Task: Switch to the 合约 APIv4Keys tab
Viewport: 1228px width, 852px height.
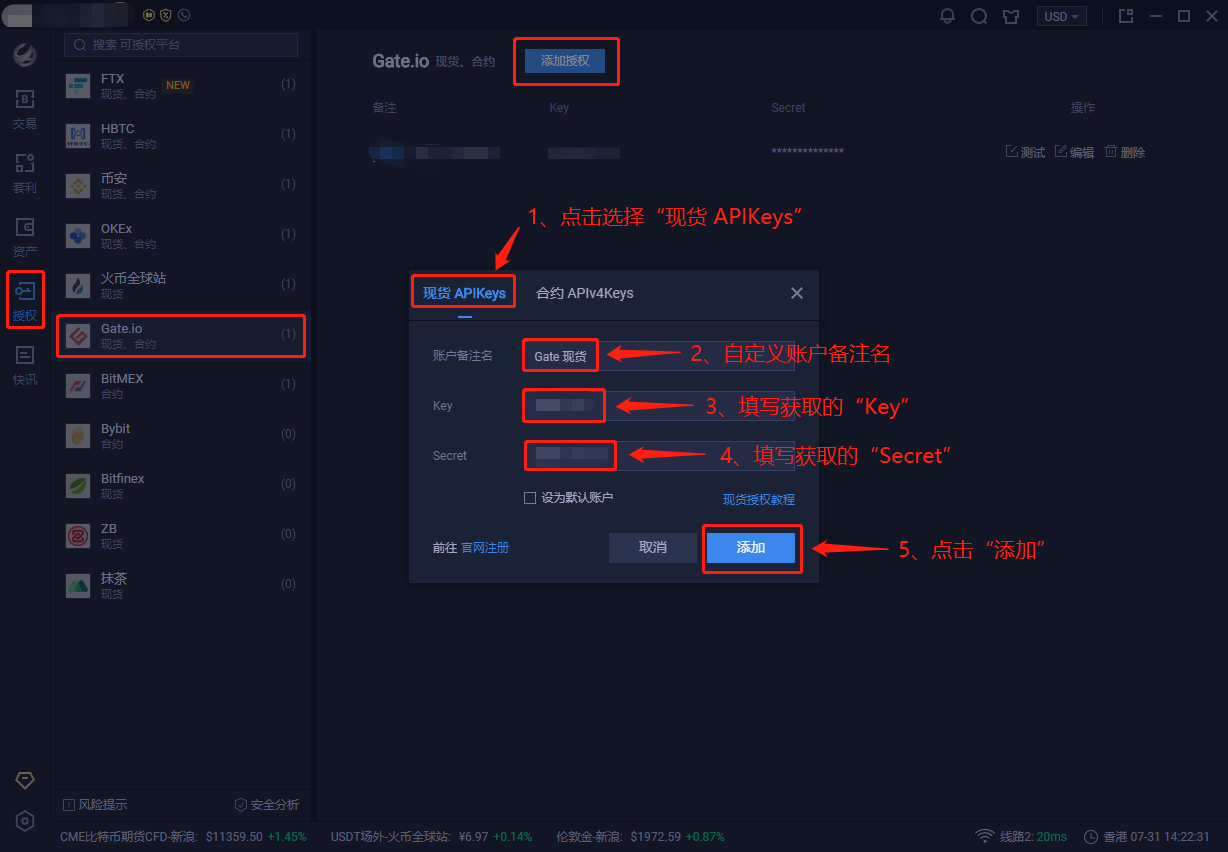Action: tap(585, 293)
